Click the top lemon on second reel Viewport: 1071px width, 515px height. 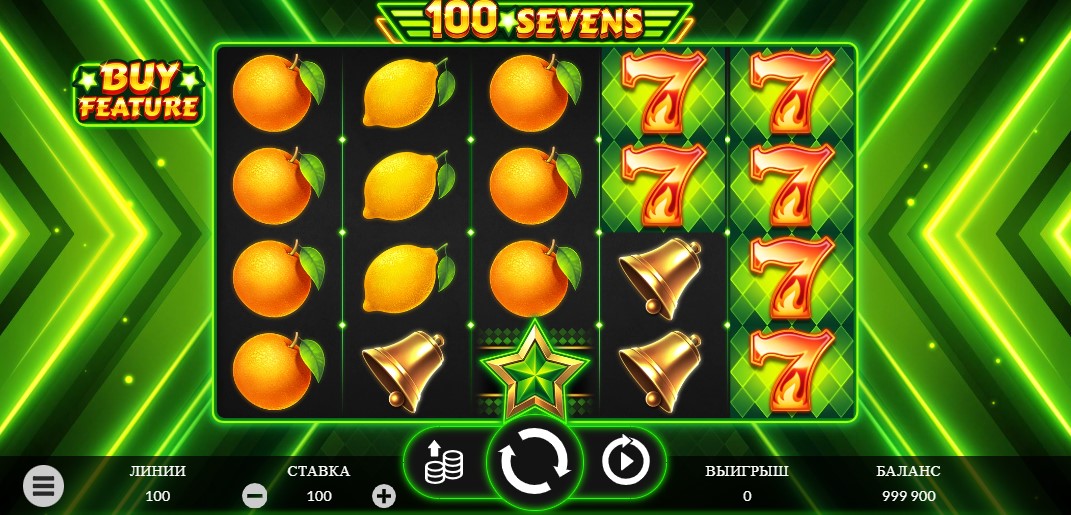[x=408, y=92]
